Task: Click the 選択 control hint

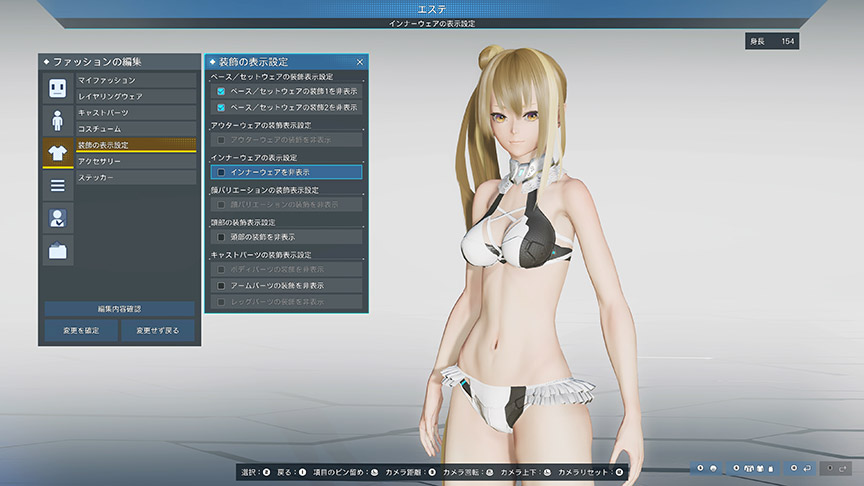Action: (x=256, y=472)
